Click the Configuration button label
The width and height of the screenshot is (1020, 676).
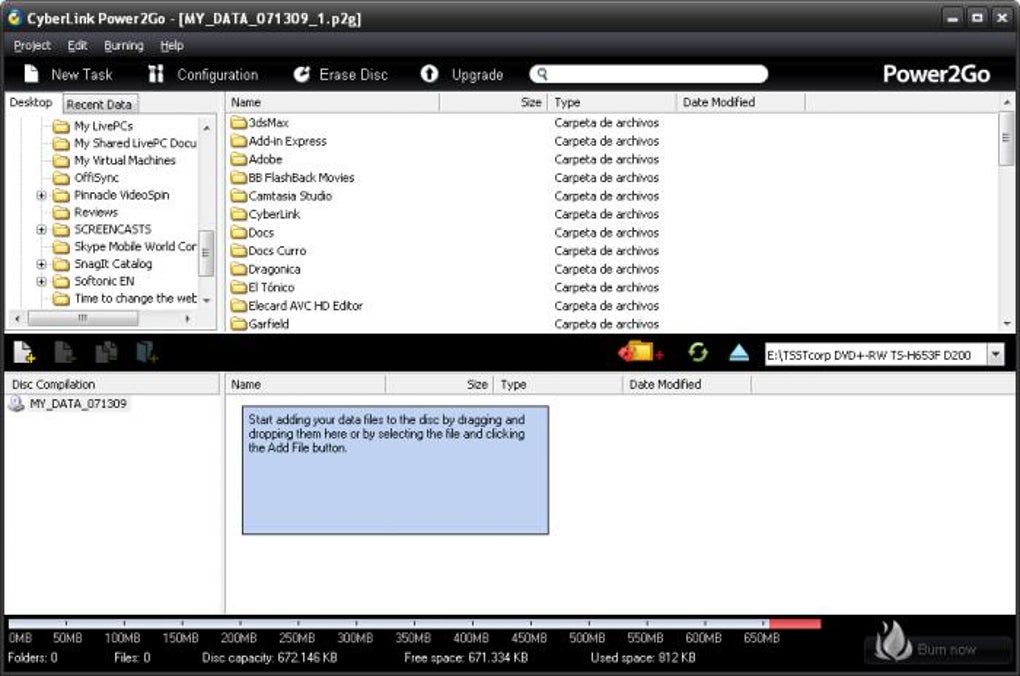217,74
